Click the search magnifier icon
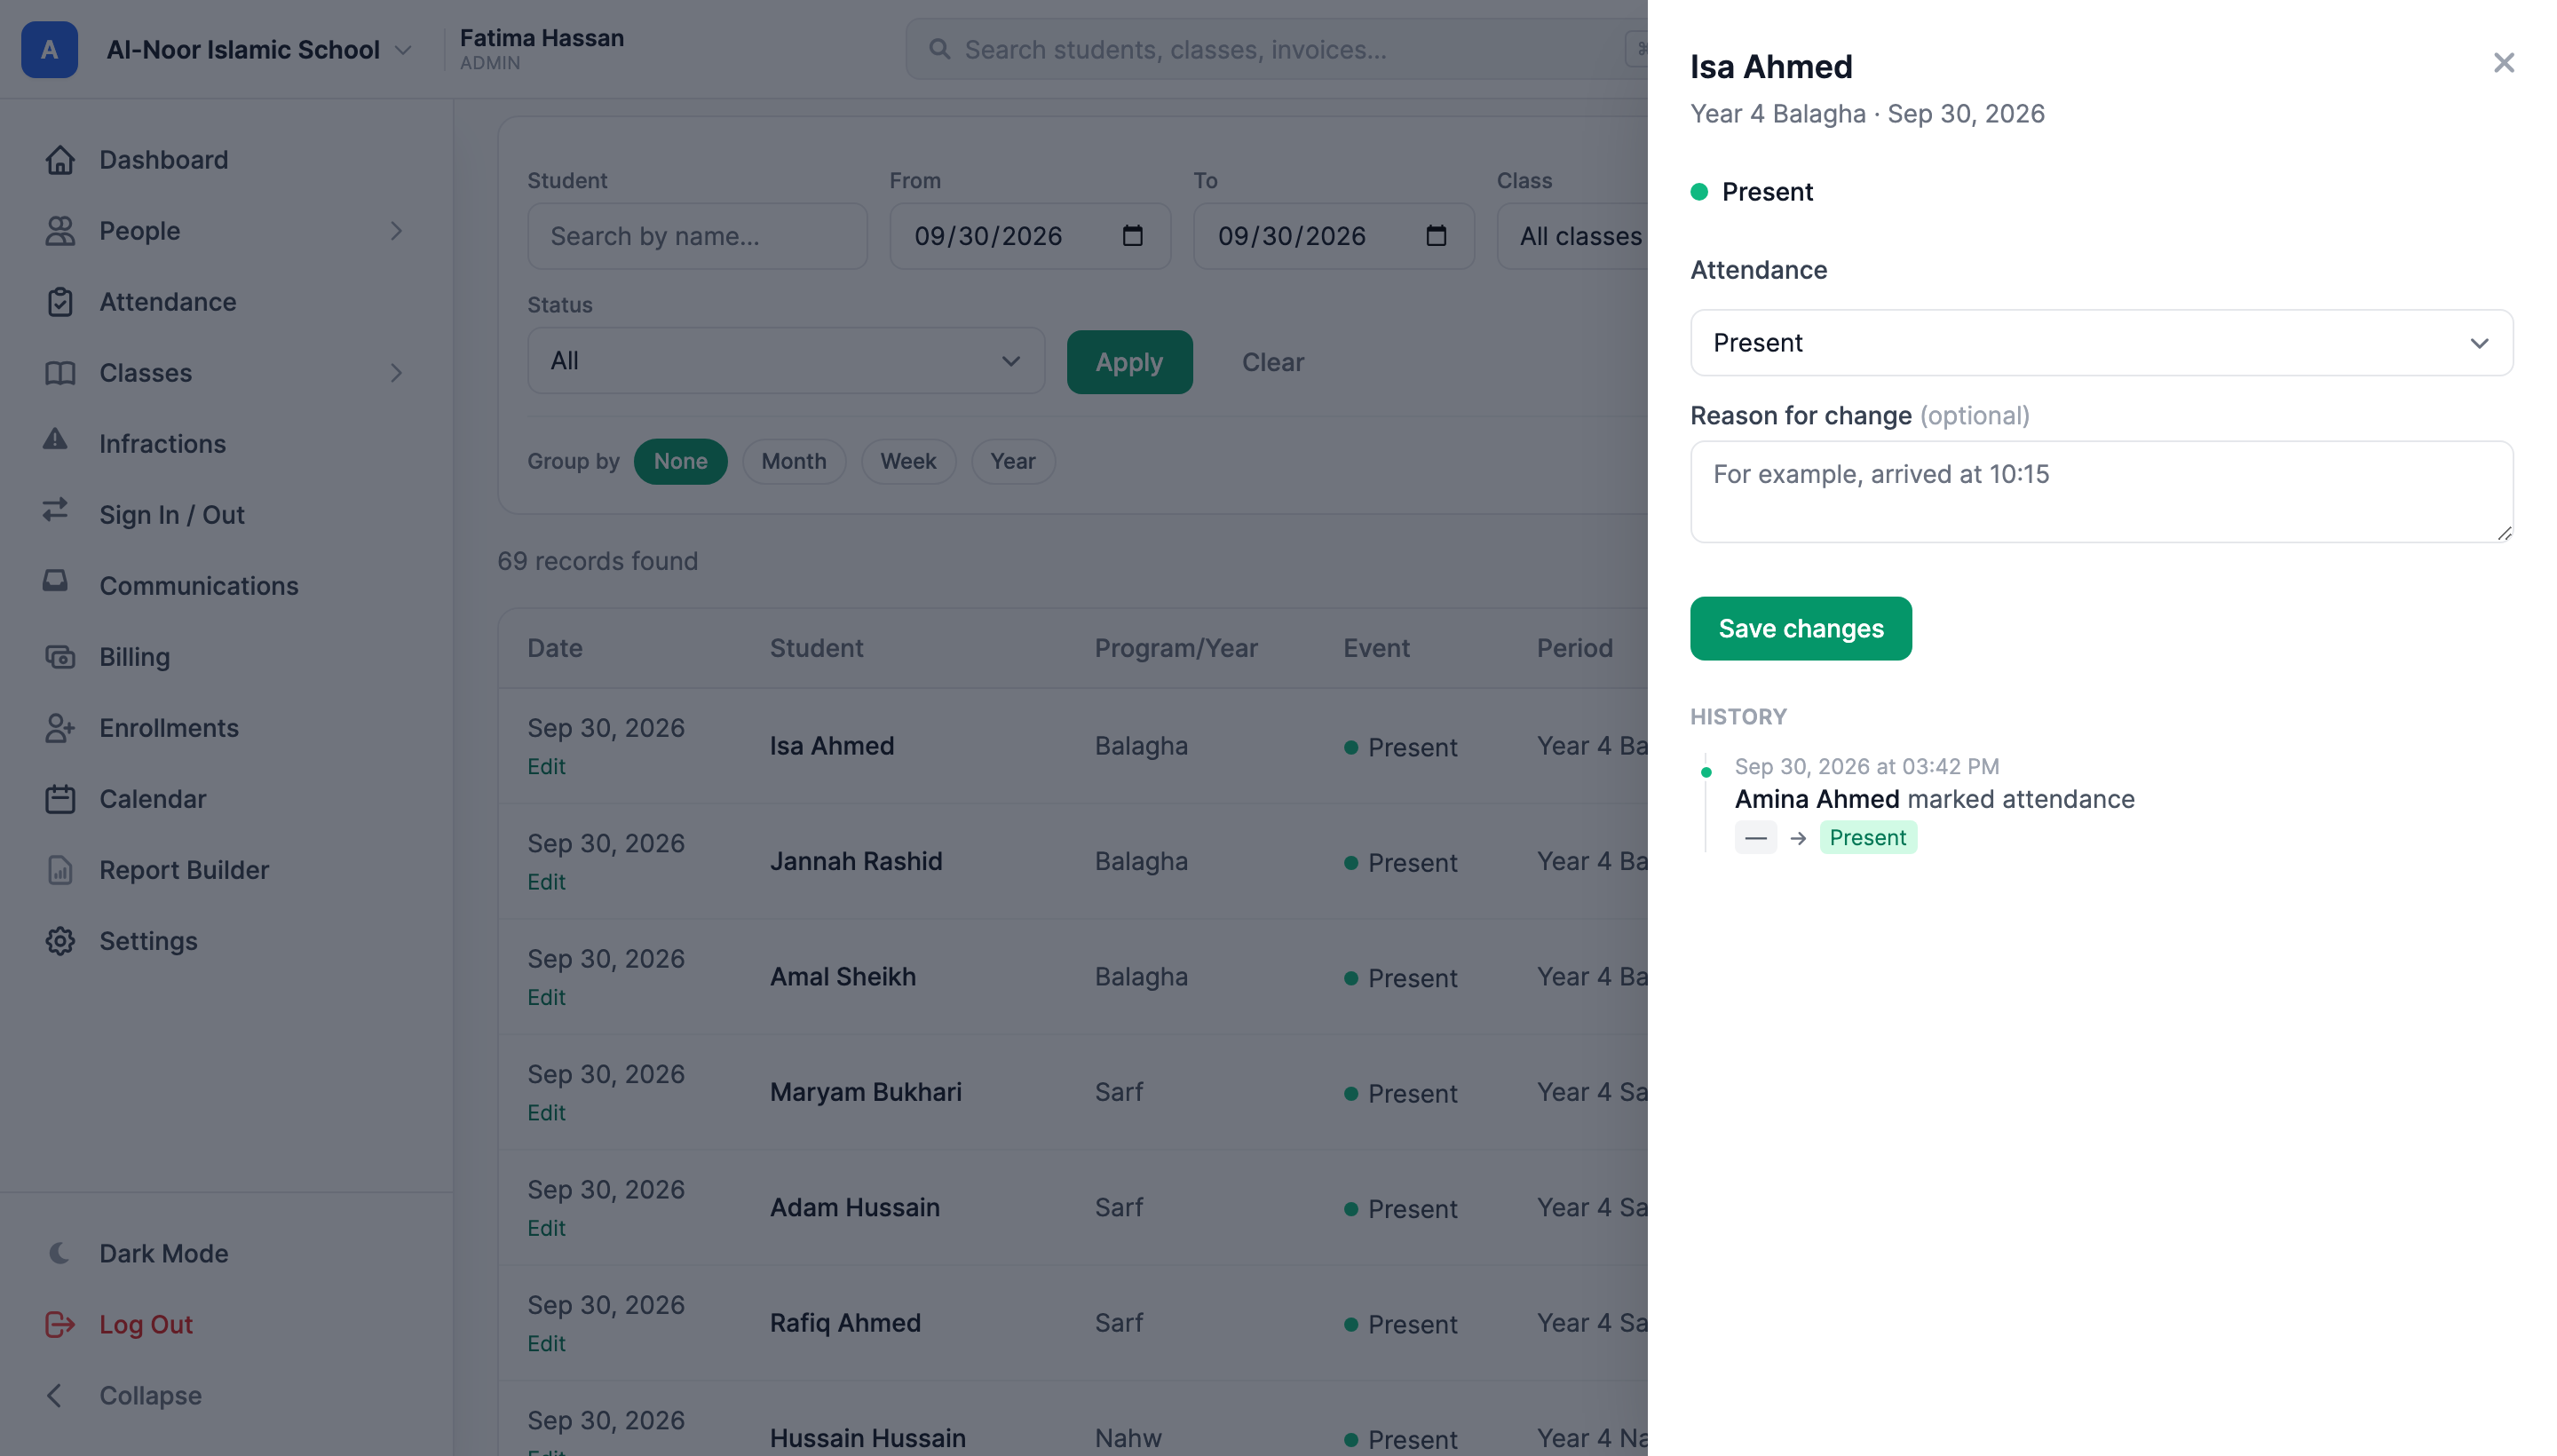Screen dimensions: 2557x1456 click(939, 49)
